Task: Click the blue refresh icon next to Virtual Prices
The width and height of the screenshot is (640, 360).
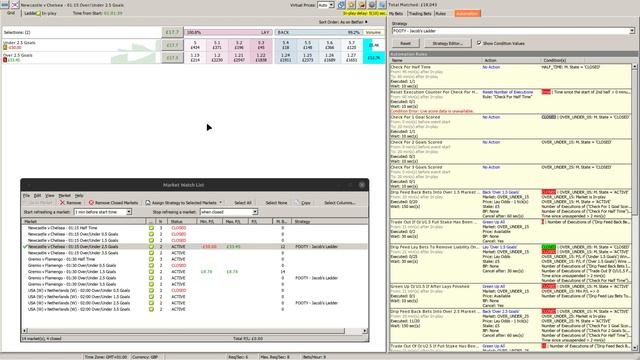Action: point(341,5)
